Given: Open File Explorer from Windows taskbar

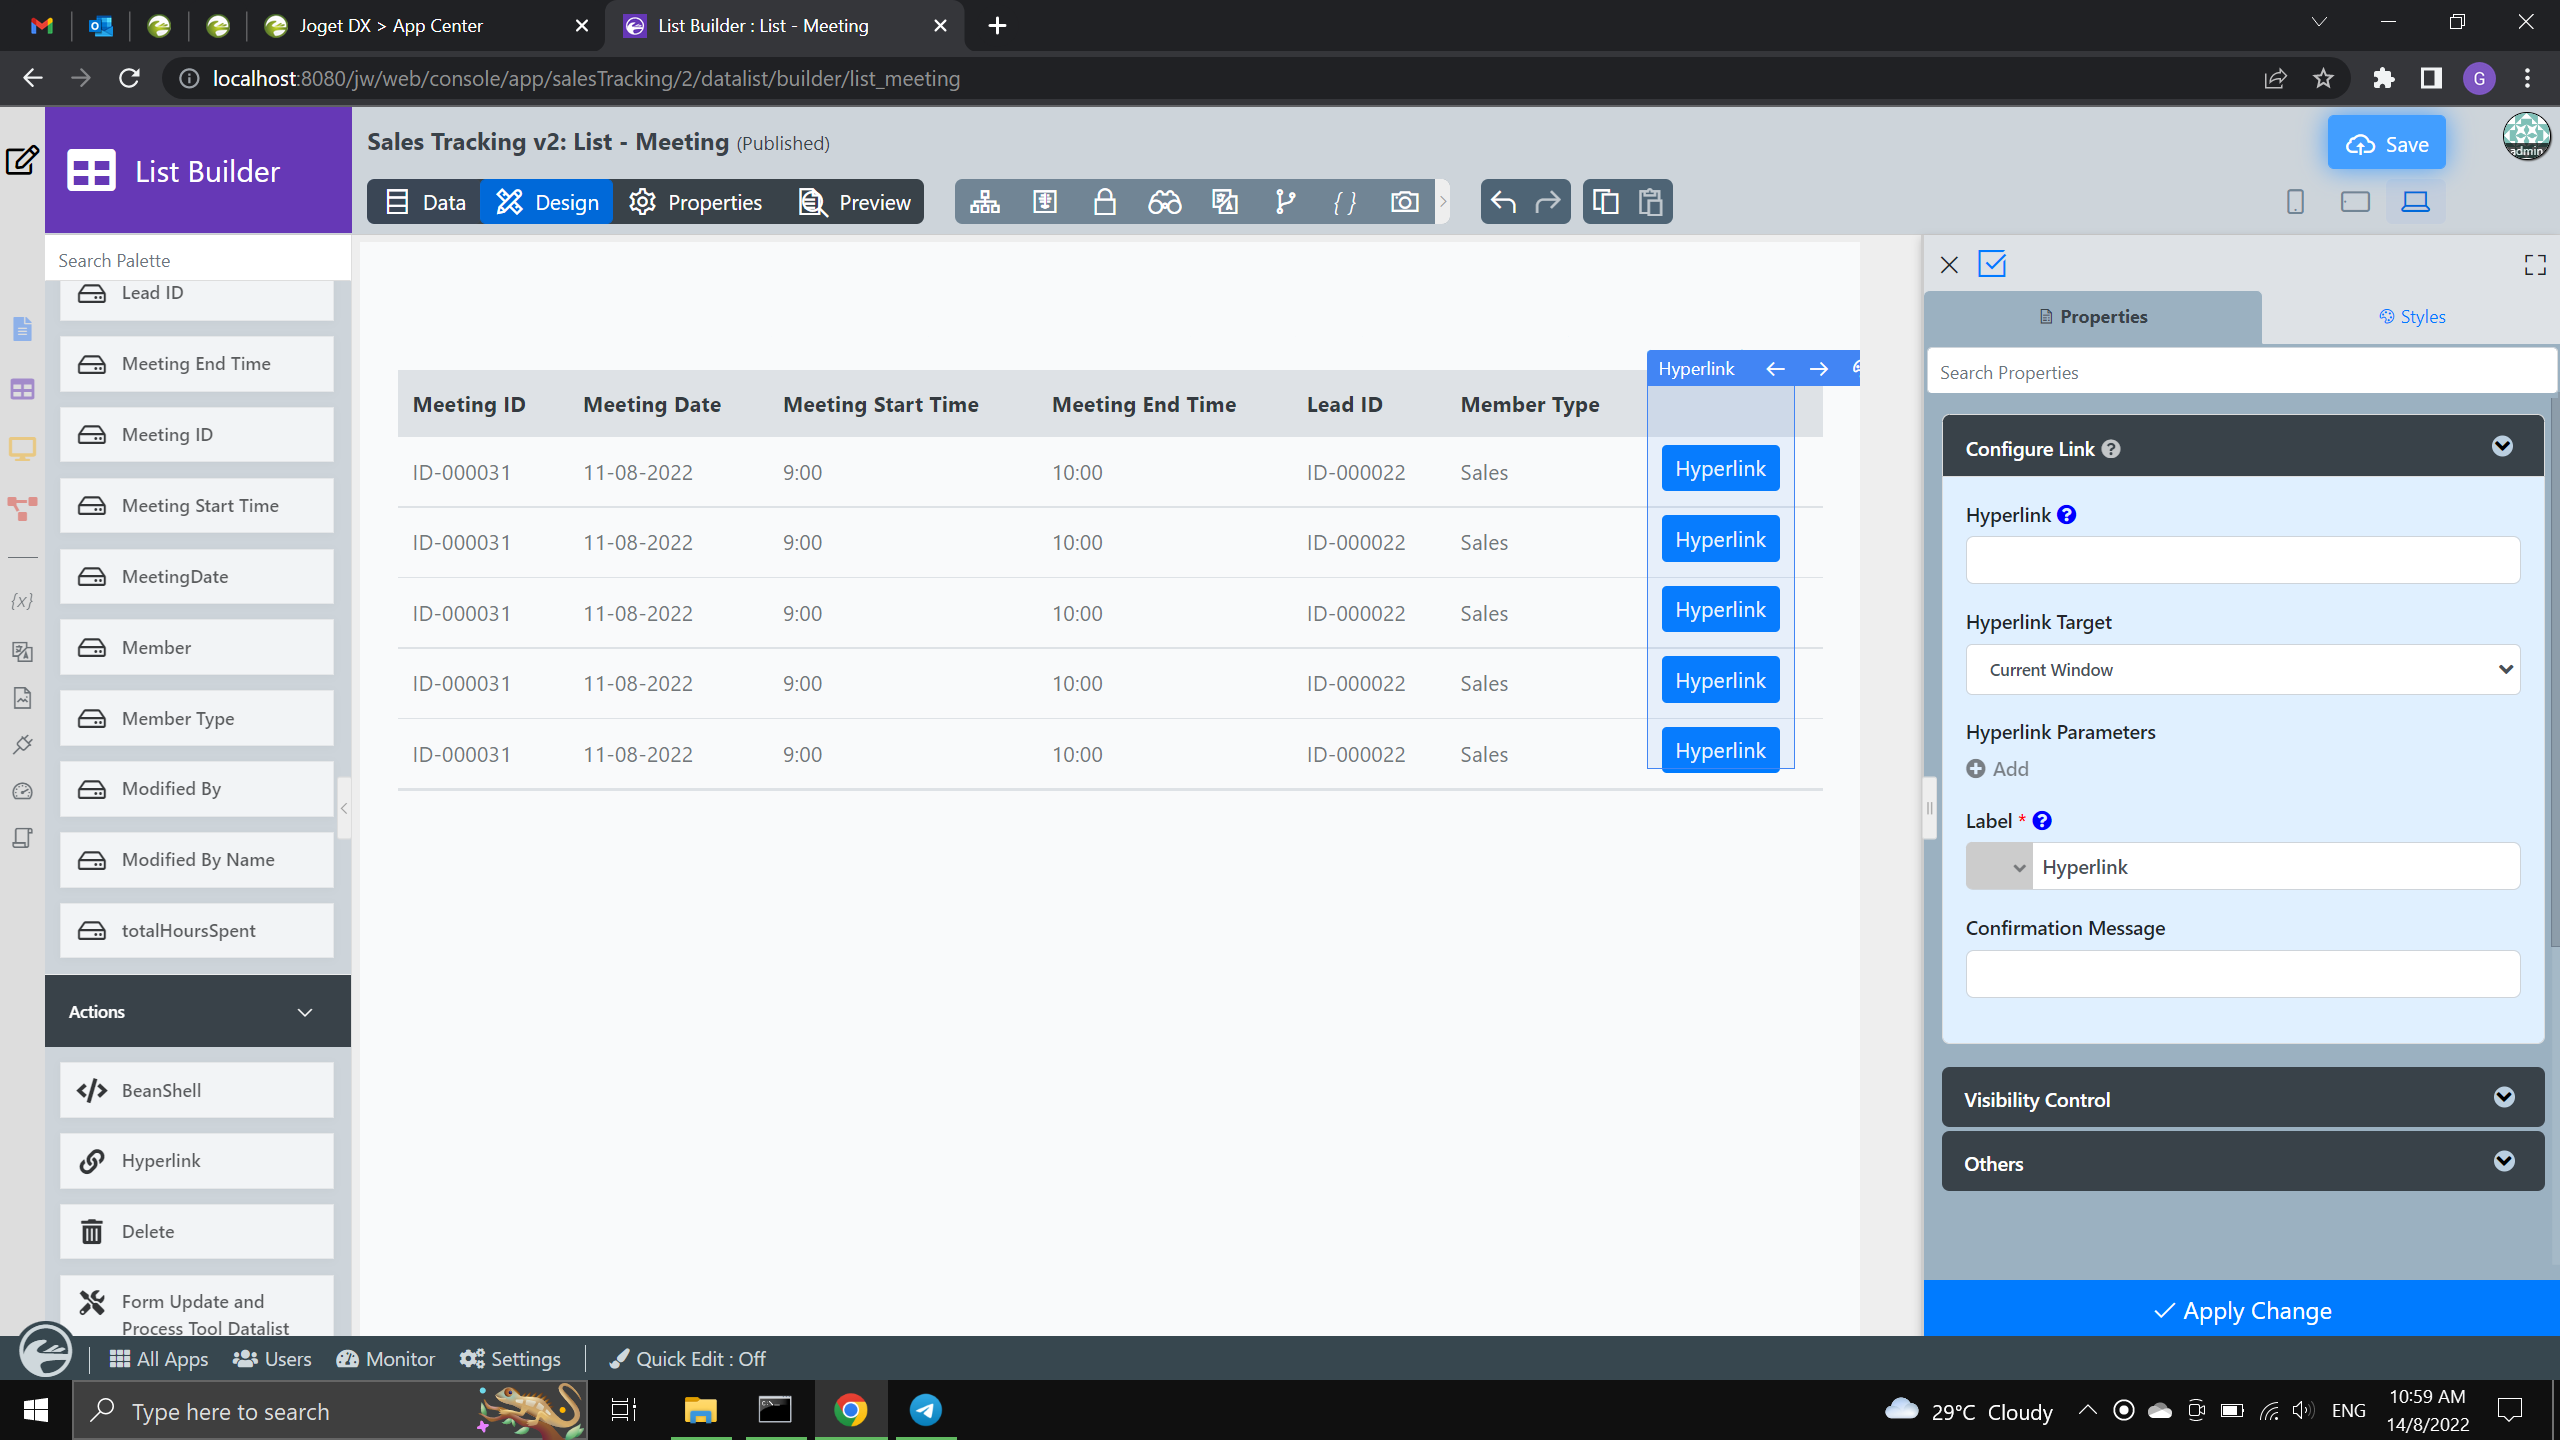Looking at the screenshot, I should (x=700, y=1410).
